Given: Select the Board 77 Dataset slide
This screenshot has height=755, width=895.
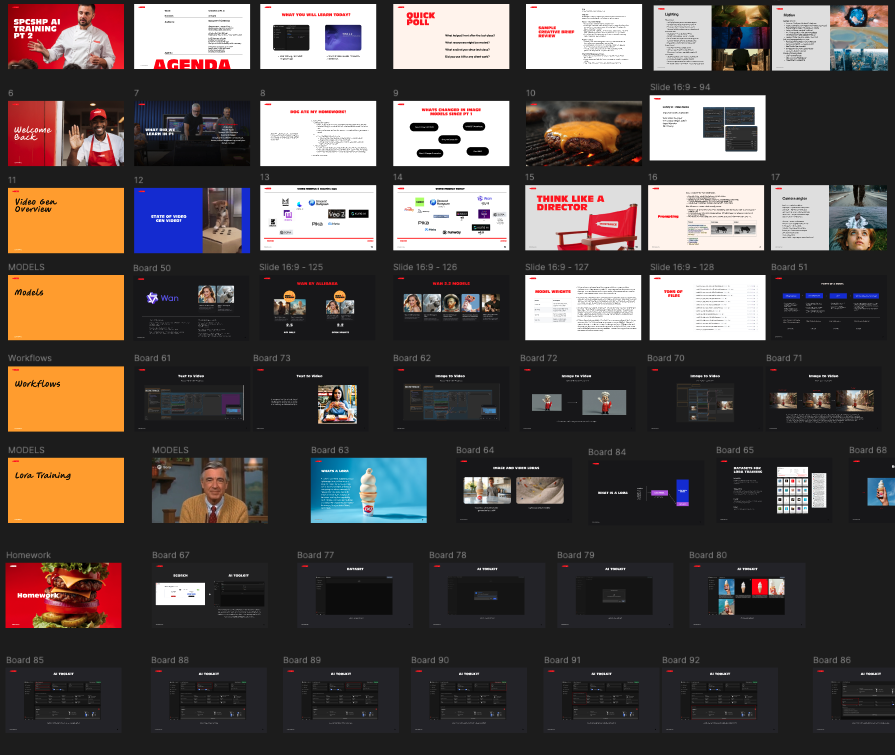Looking at the screenshot, I should (355, 595).
